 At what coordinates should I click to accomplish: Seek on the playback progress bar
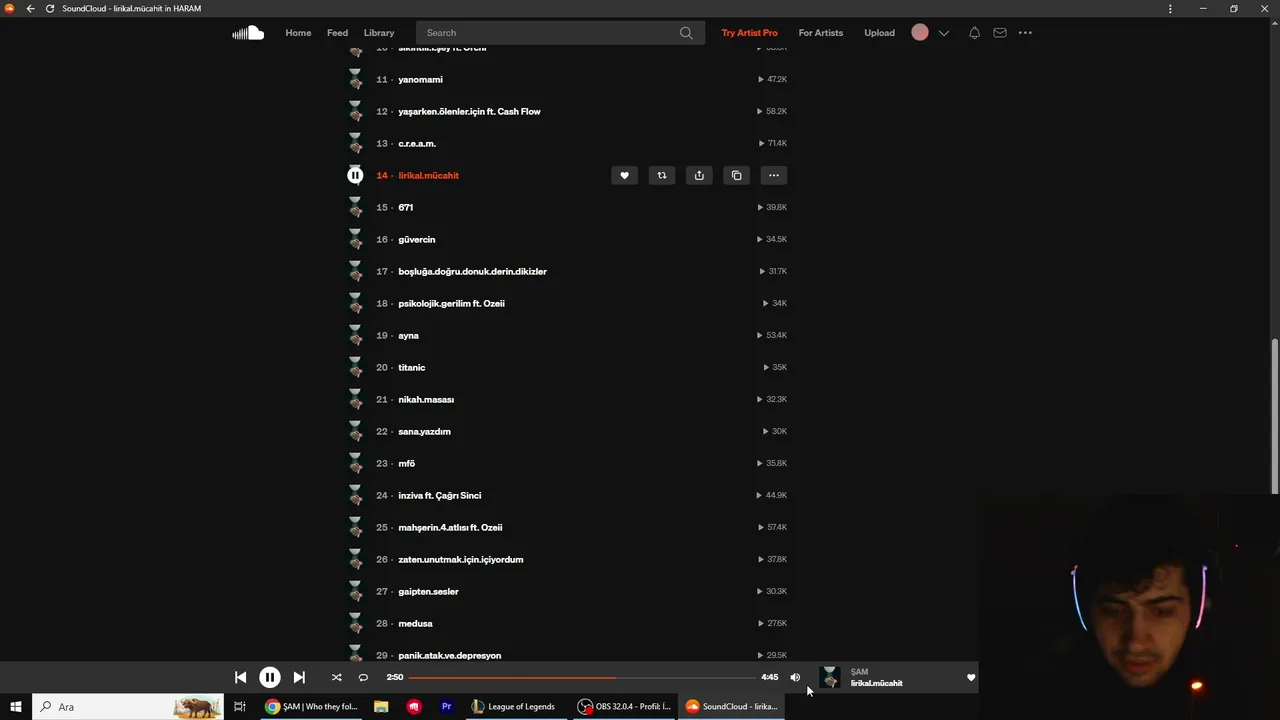[583, 677]
